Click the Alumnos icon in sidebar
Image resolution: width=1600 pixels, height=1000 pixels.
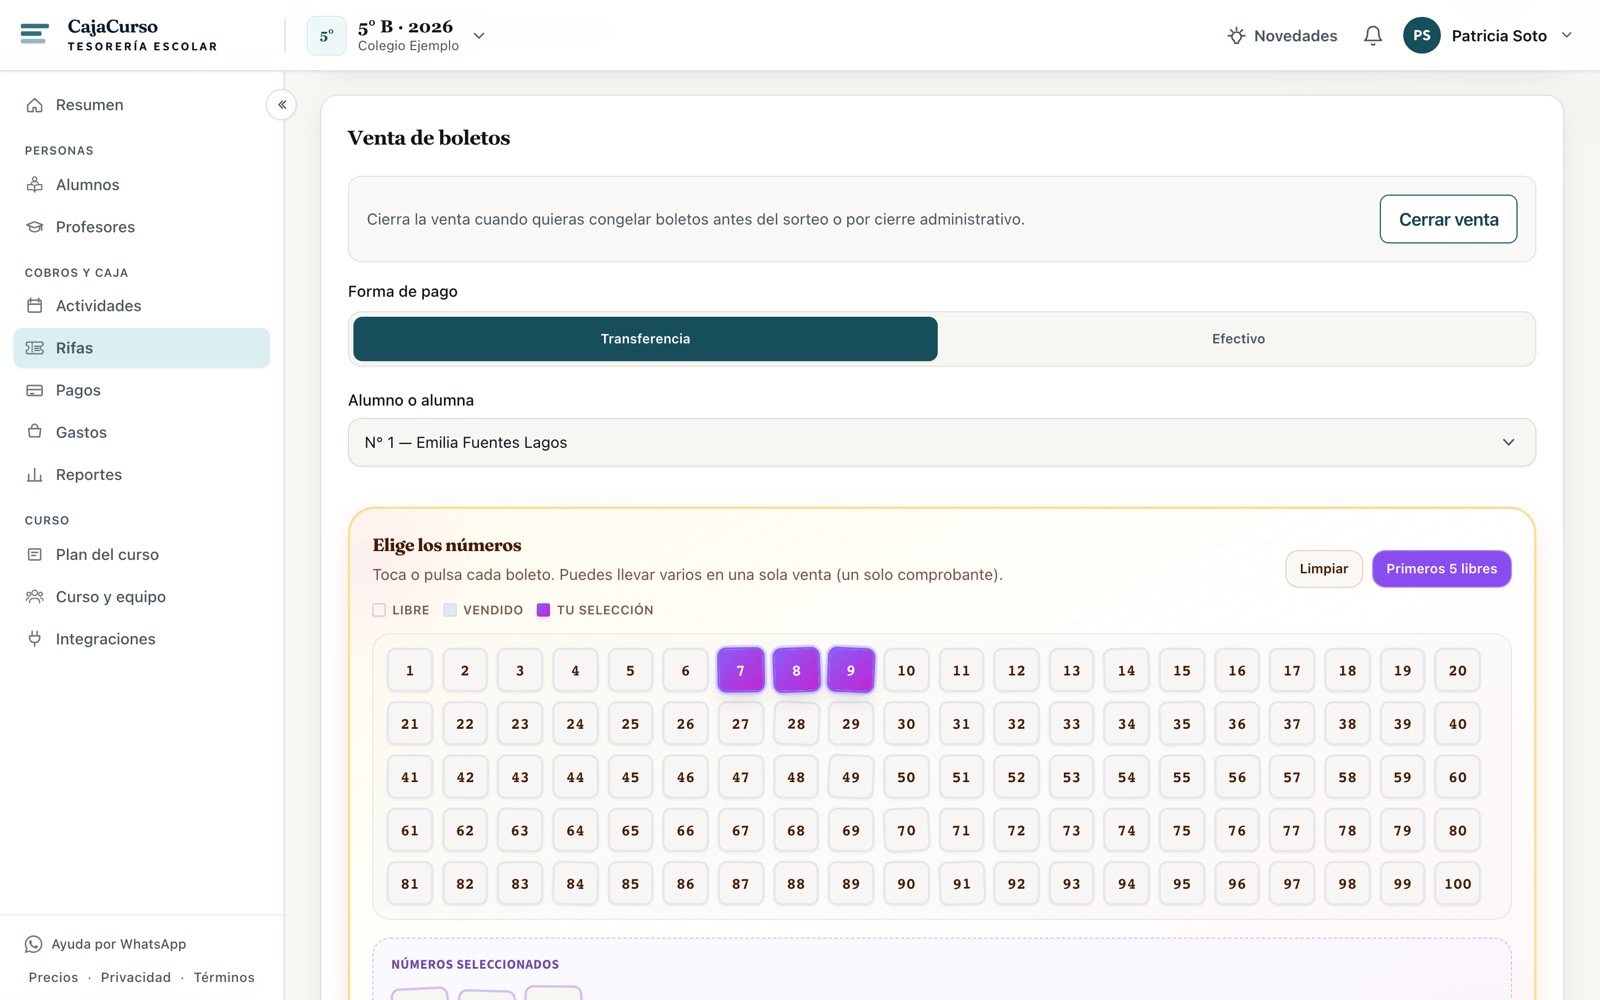coord(35,185)
